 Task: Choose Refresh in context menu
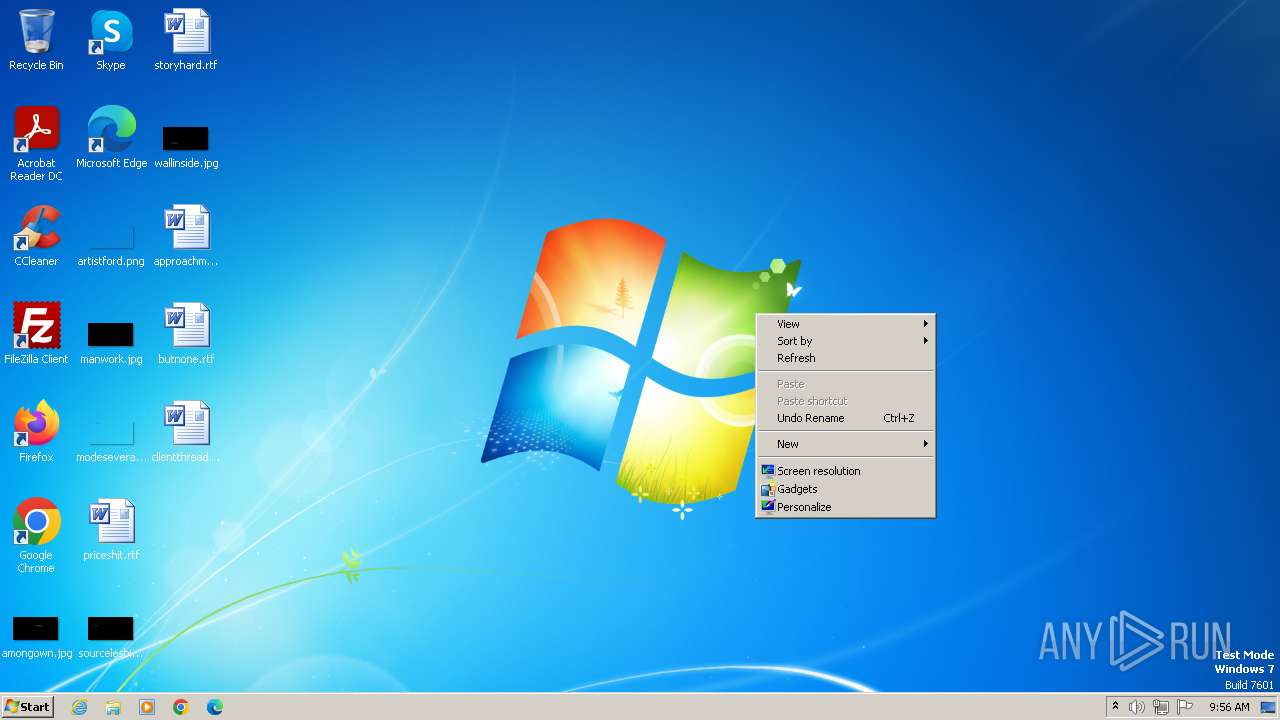point(845,358)
